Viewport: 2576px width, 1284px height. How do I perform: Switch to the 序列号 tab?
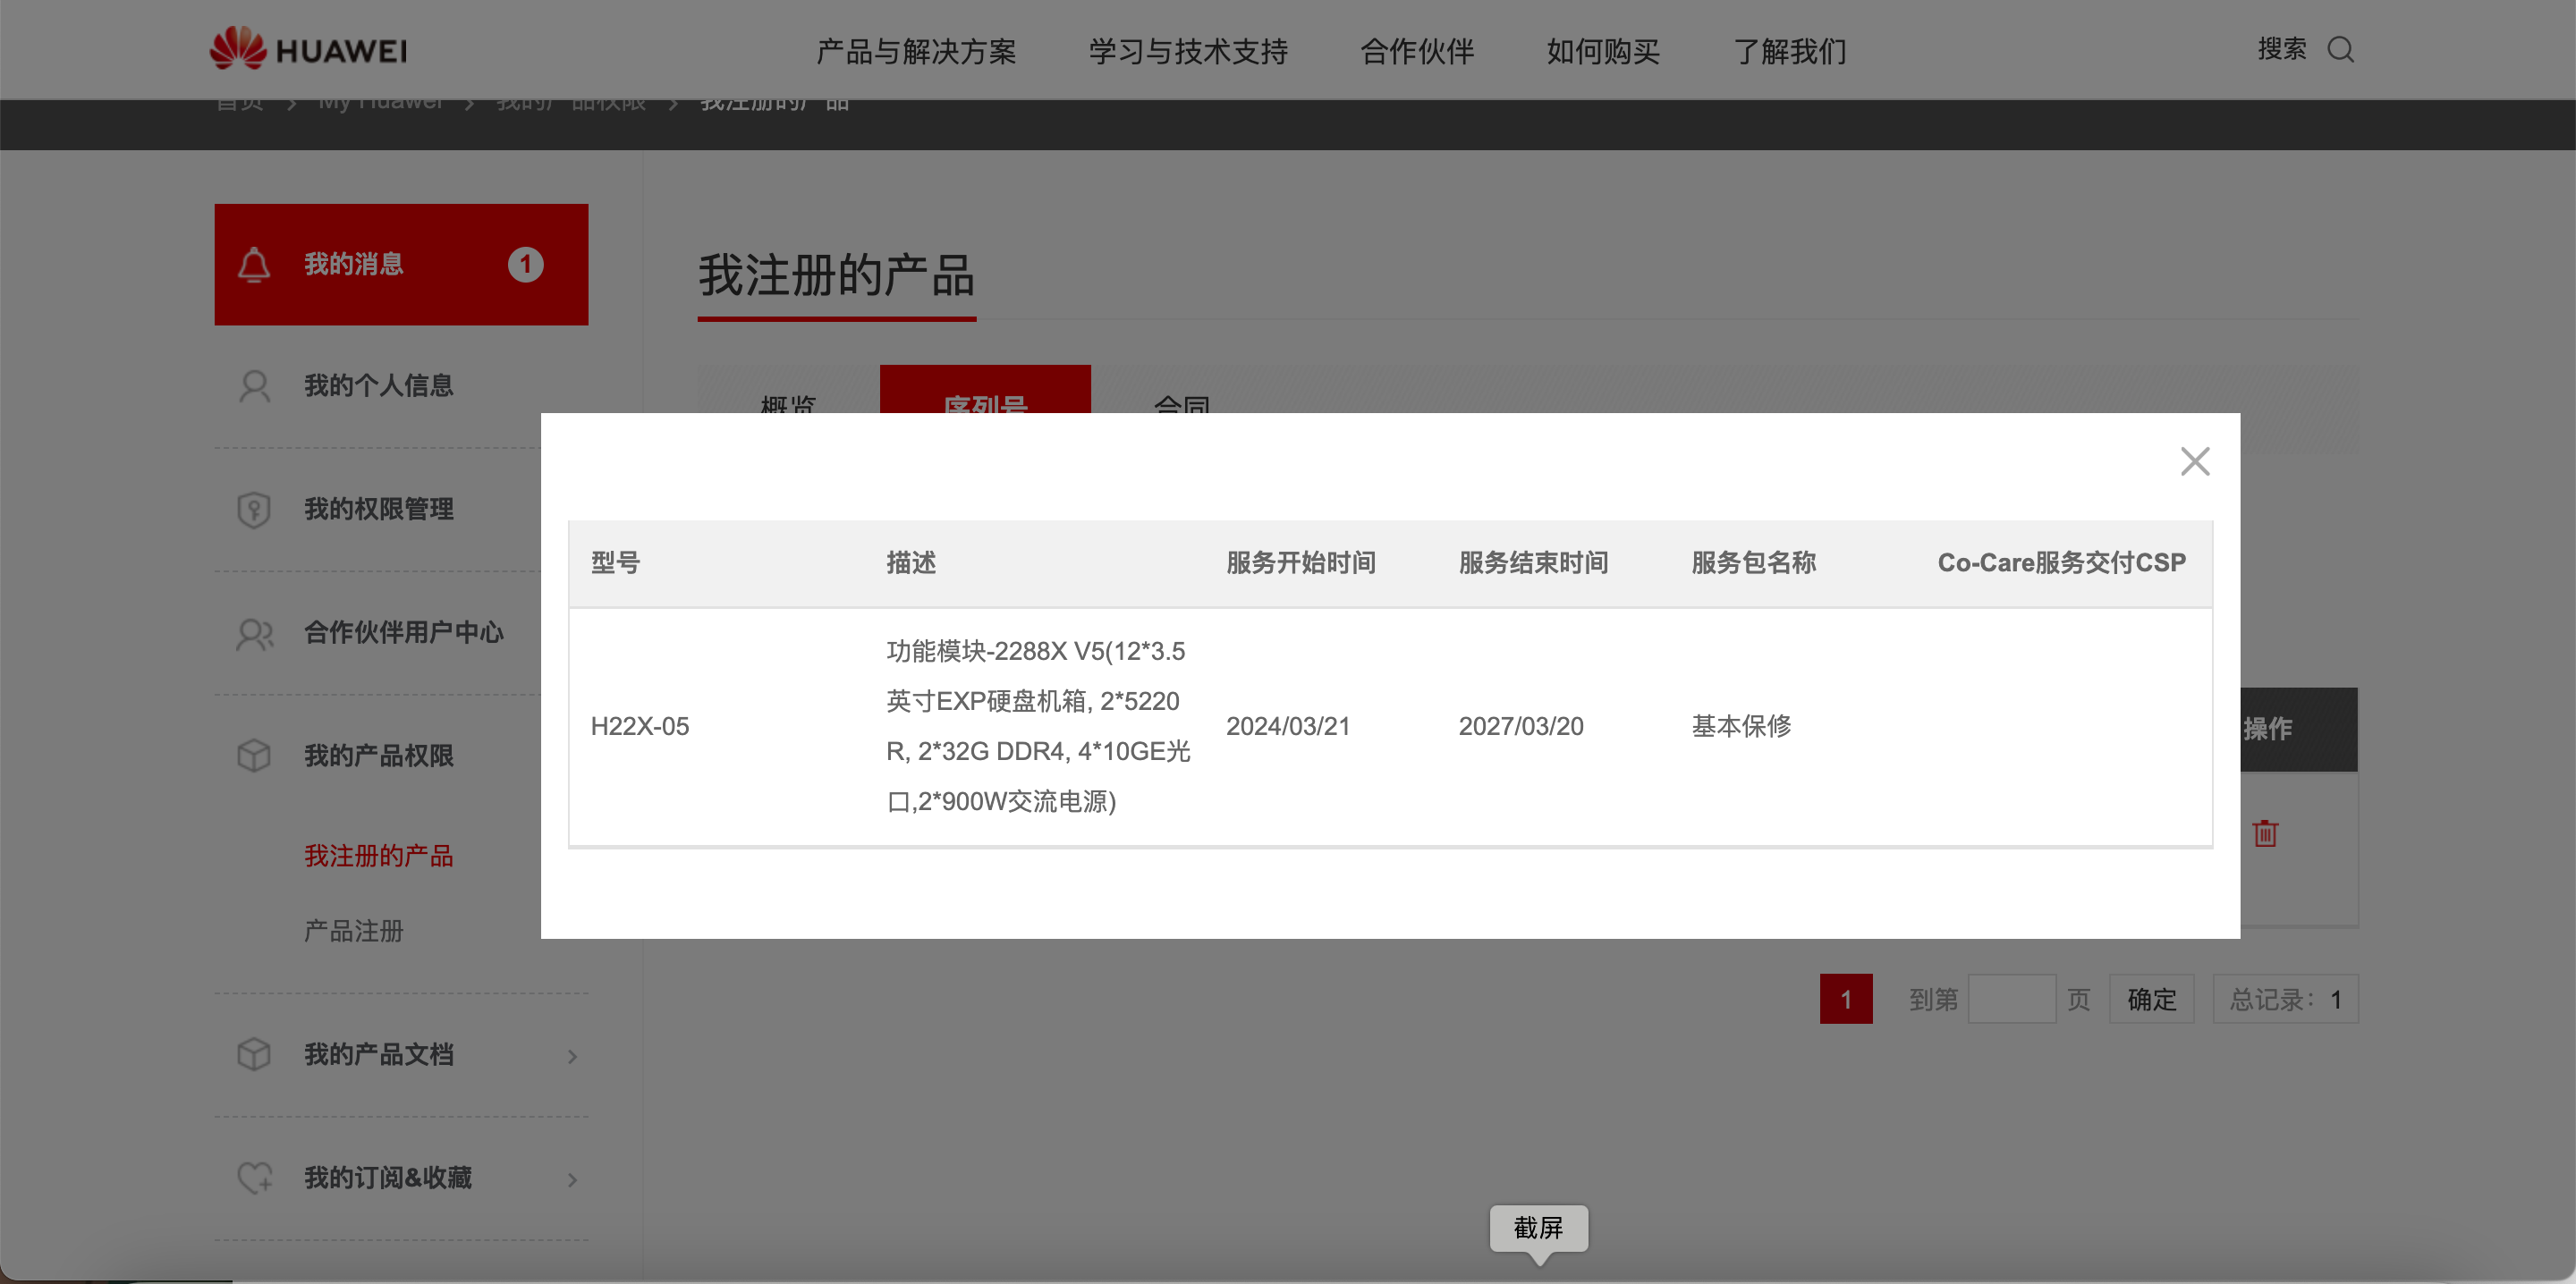(x=985, y=390)
